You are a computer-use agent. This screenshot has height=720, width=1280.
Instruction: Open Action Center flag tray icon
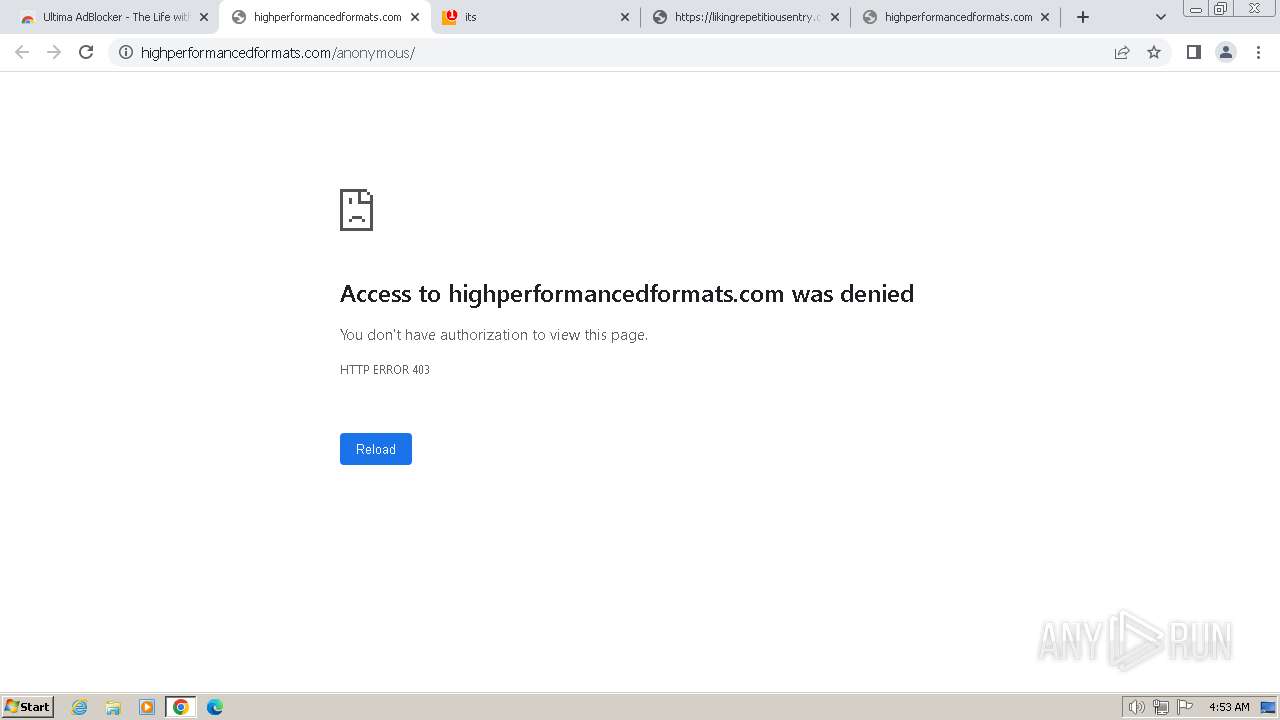click(1185, 707)
